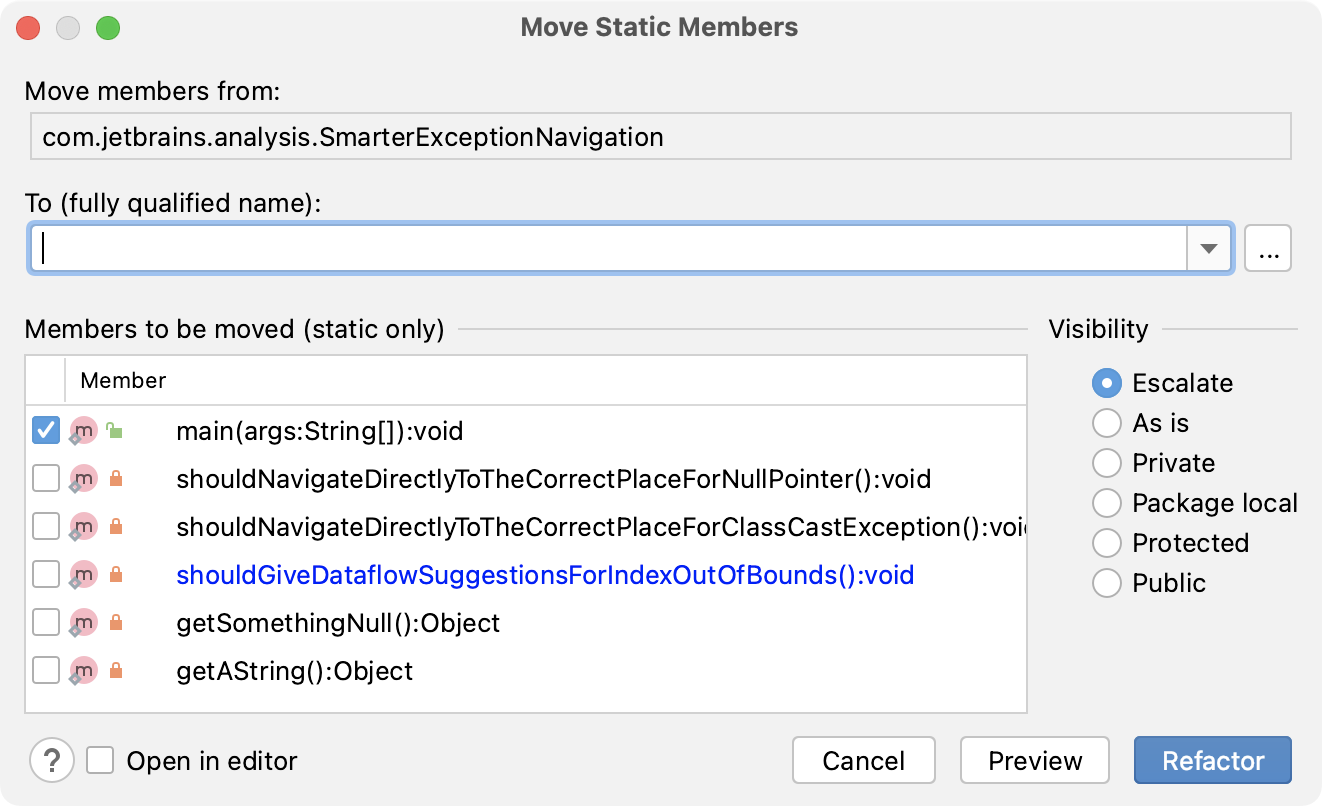Click method icon for shouldGiveDataflowSuggestionsForIndexOutOfBounds
The image size is (1322, 806).
[x=83, y=575]
